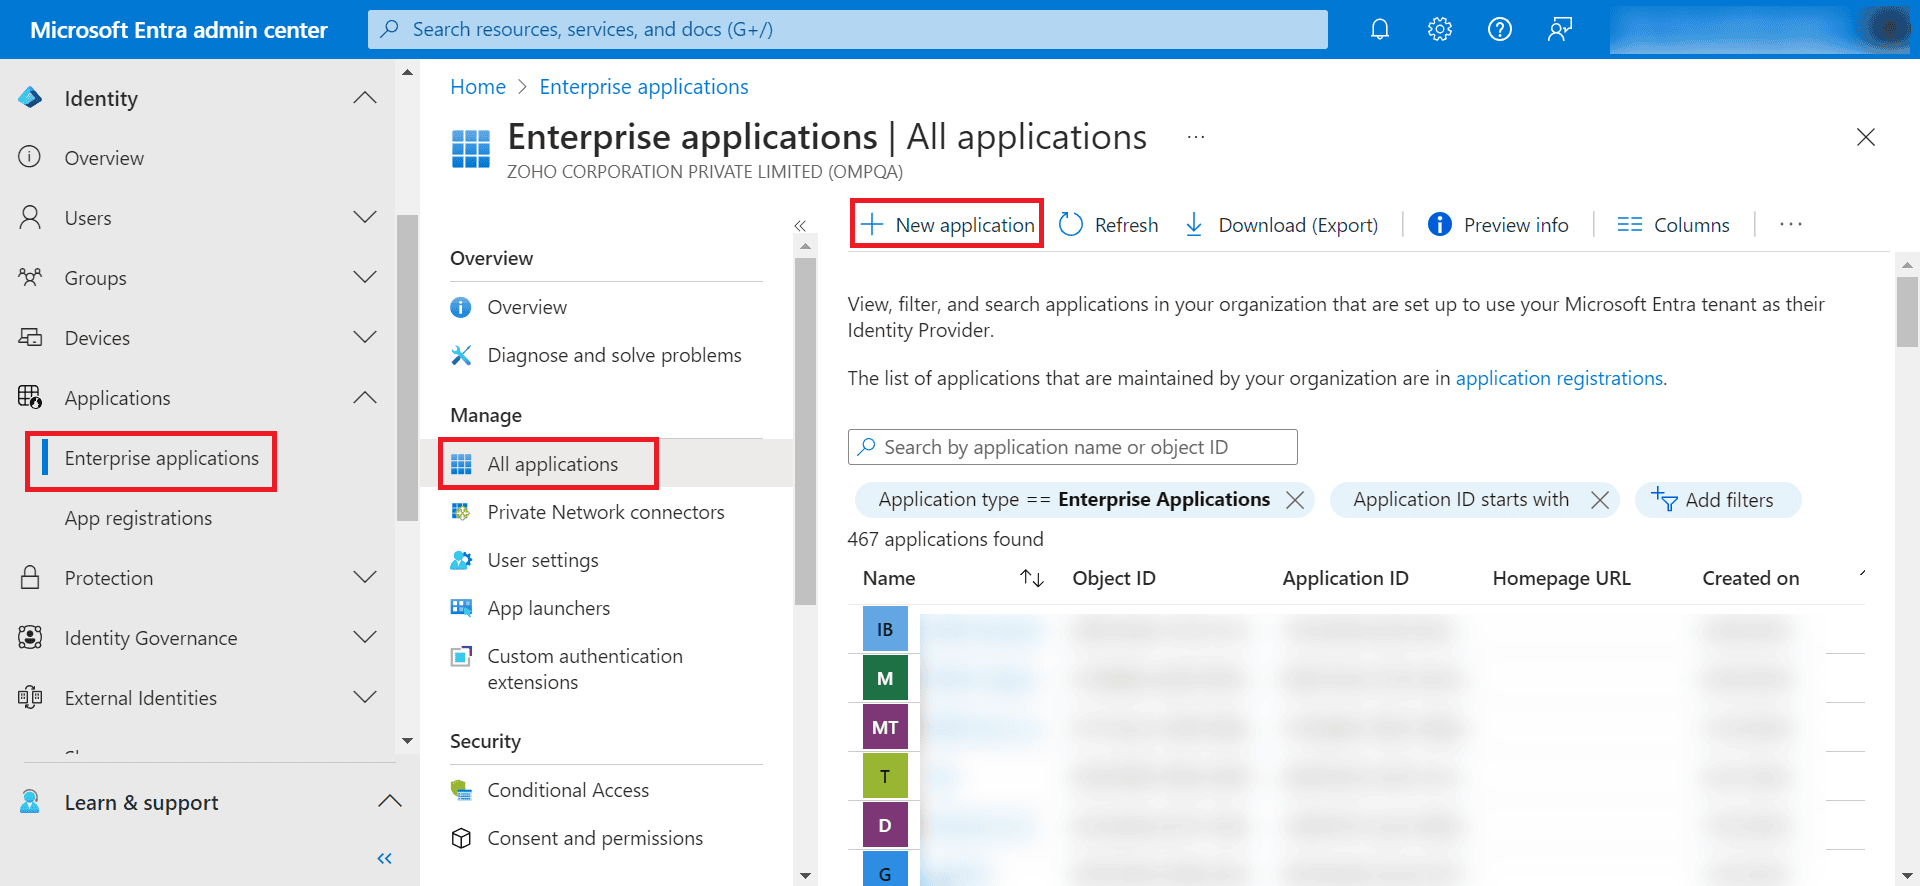Image resolution: width=1920 pixels, height=886 pixels.
Task: Collapse the Applications sidebar section
Action: [365, 398]
